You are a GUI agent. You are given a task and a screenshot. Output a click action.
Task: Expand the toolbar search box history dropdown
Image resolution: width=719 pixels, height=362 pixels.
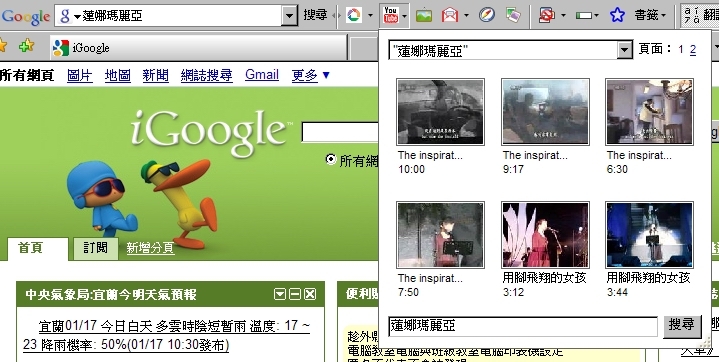289,16
